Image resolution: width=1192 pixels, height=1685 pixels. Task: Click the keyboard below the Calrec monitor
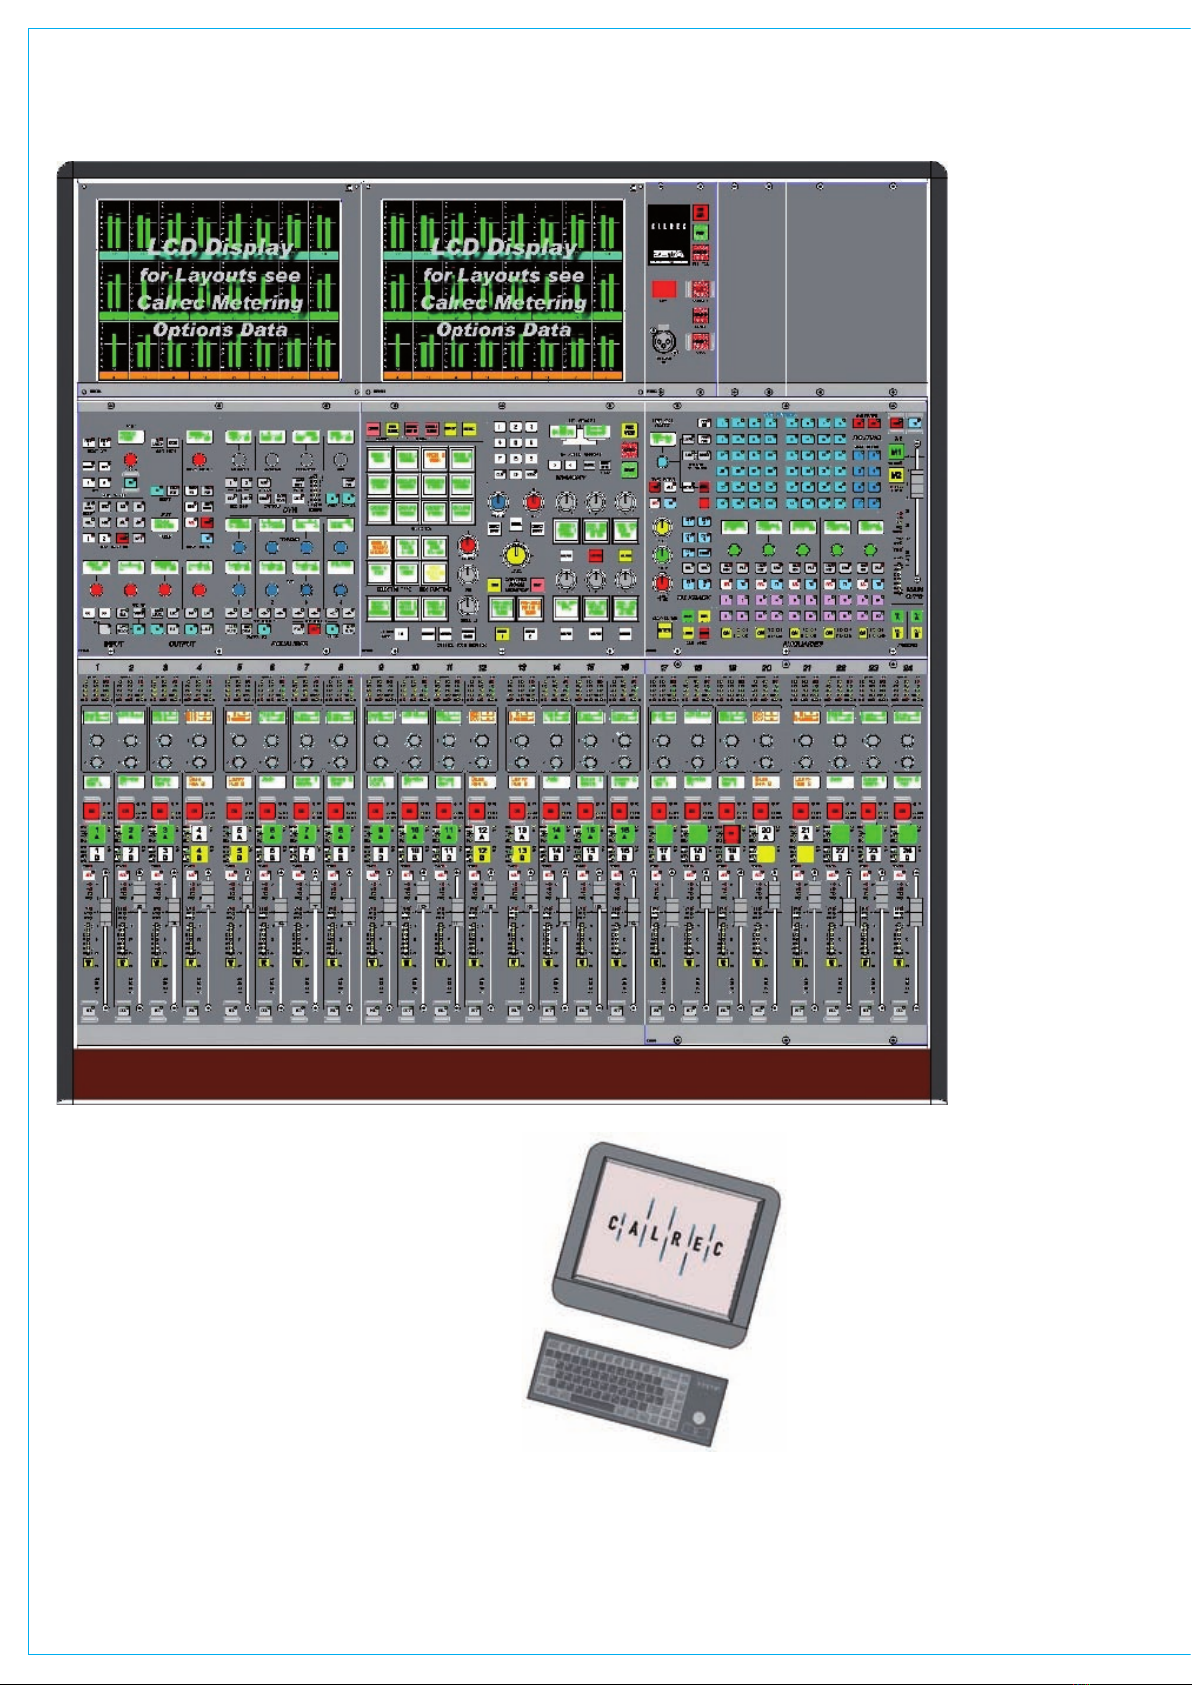(x=628, y=1389)
